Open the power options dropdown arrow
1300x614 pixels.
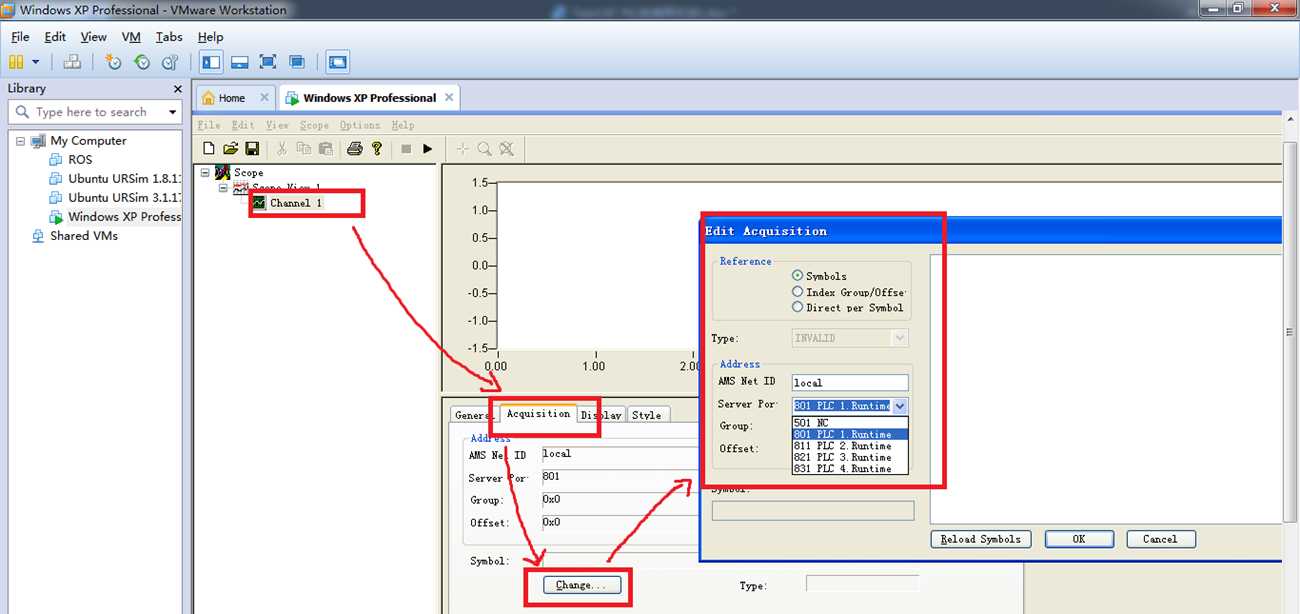[35, 62]
